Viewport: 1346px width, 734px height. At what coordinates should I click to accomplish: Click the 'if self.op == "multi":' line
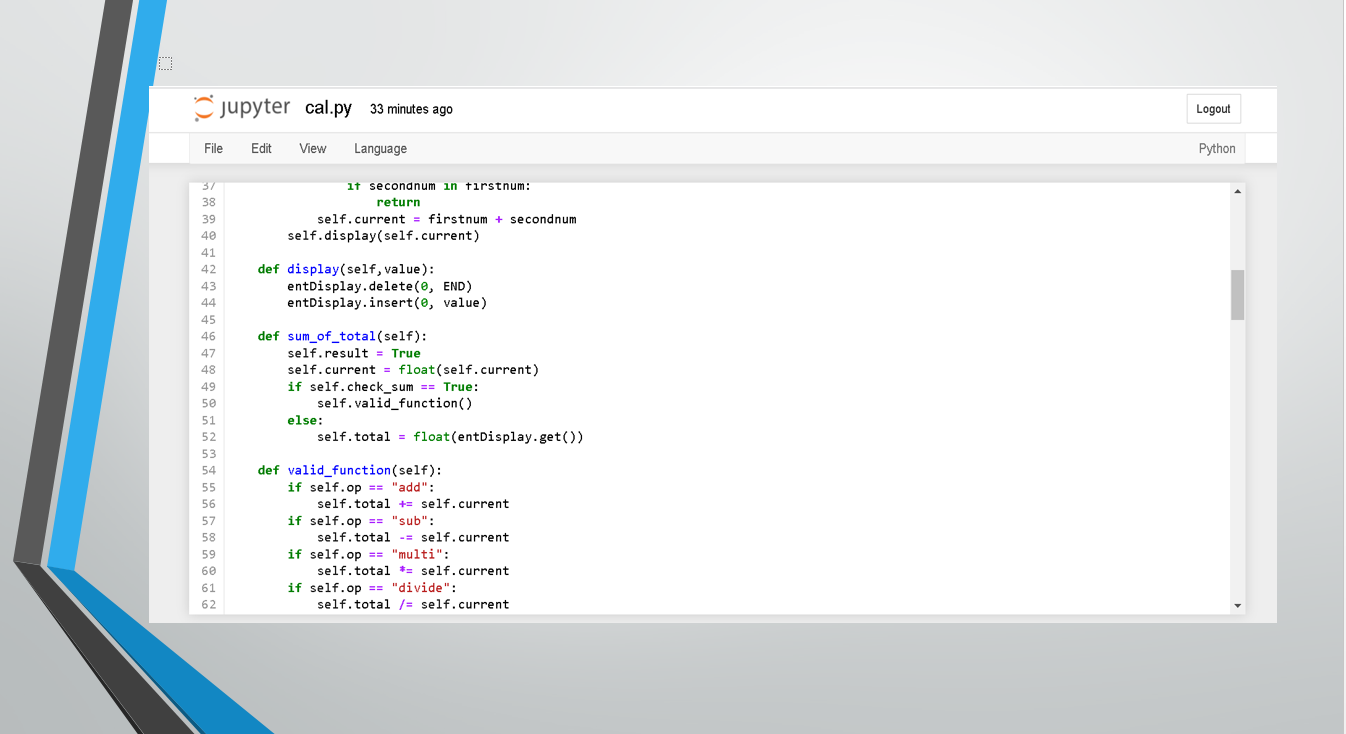click(369, 554)
